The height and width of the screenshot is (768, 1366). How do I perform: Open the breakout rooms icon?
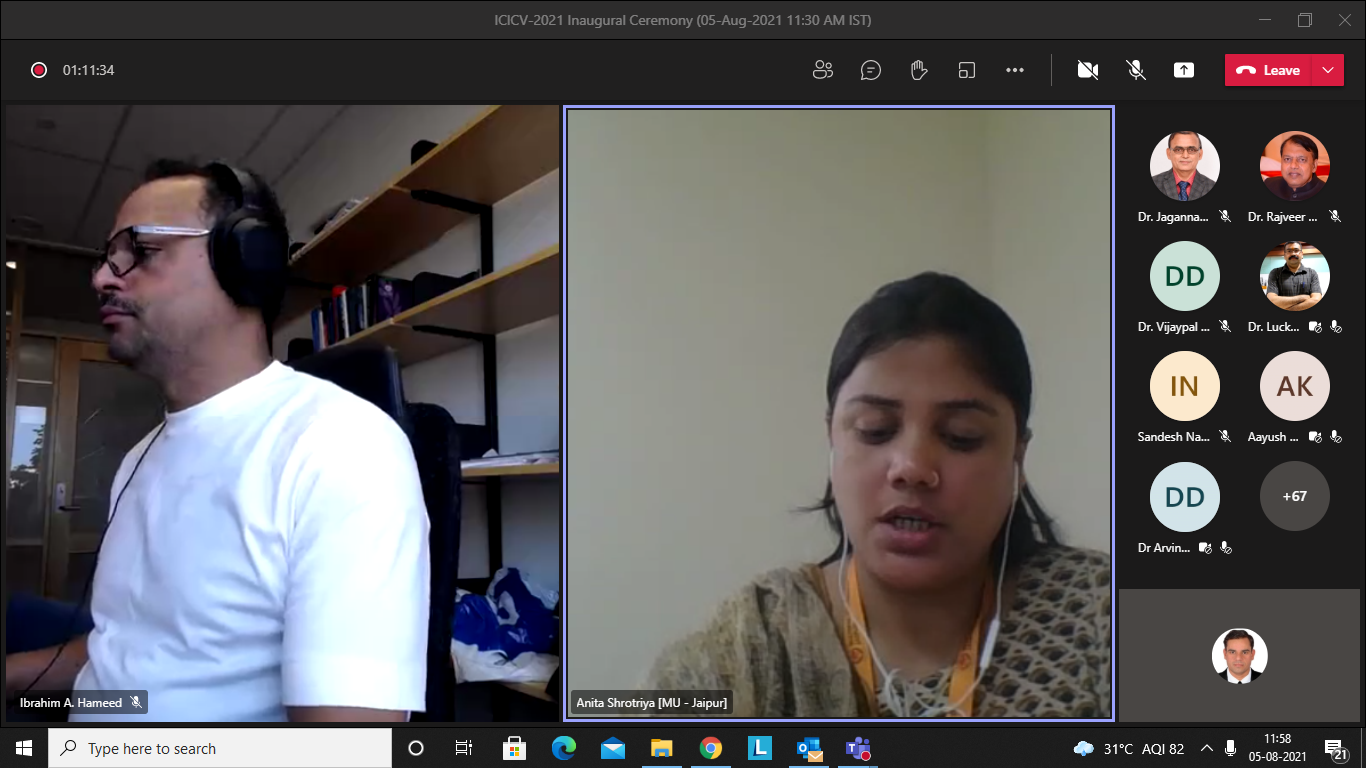click(967, 70)
